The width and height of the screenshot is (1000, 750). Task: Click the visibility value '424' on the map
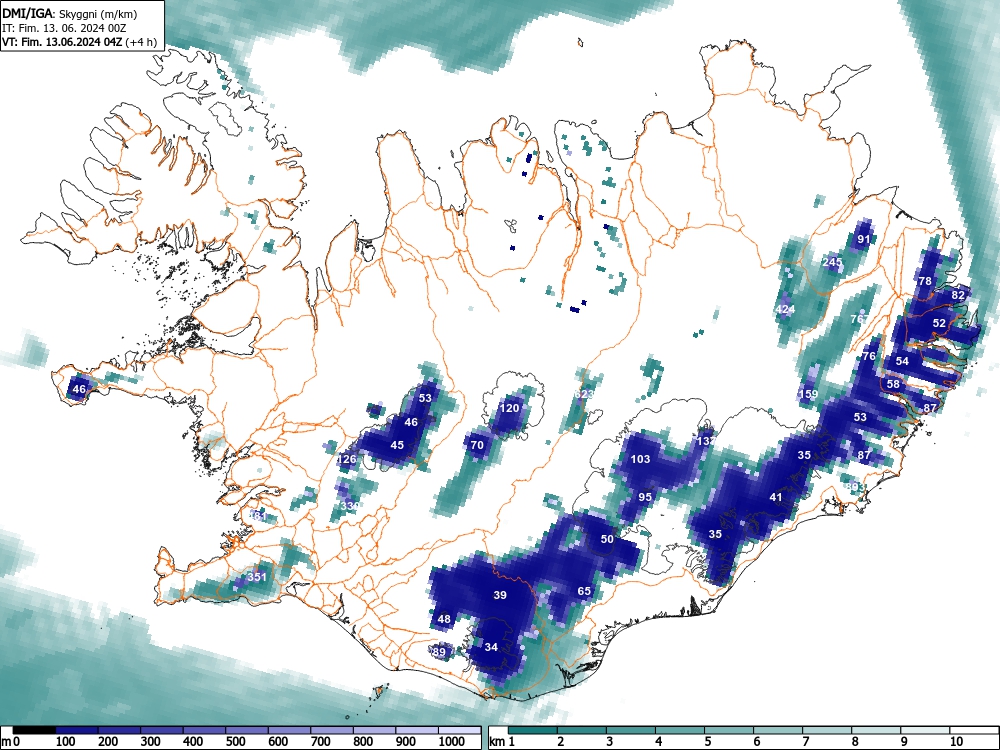(785, 309)
